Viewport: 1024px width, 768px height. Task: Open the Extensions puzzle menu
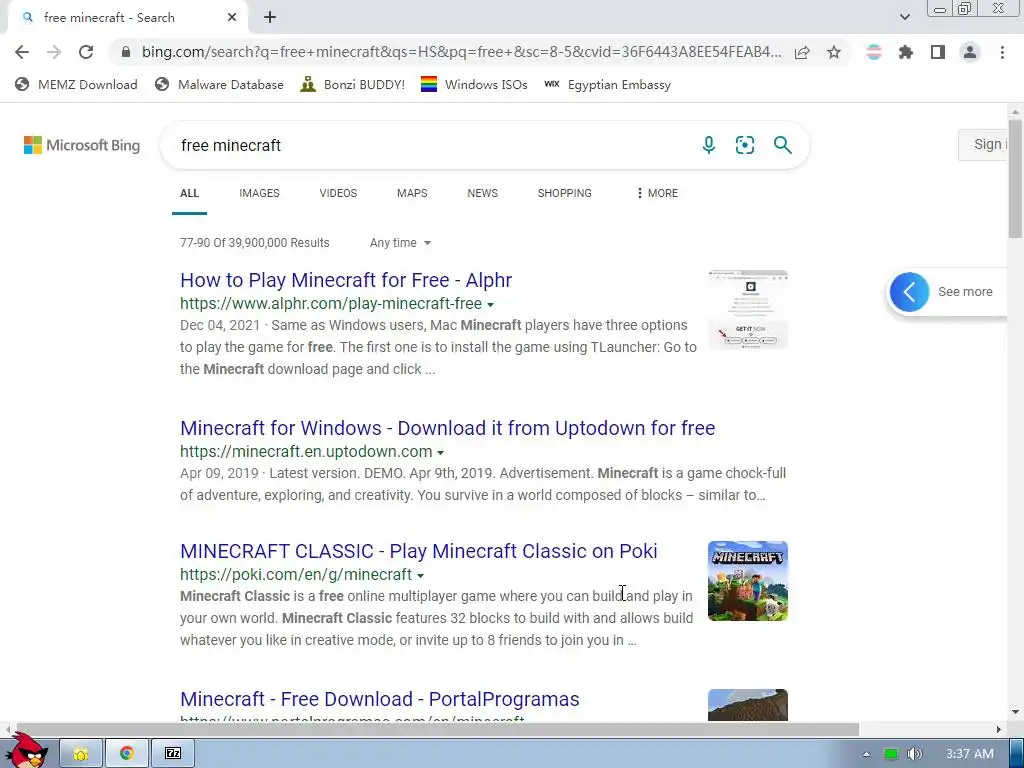(x=906, y=52)
